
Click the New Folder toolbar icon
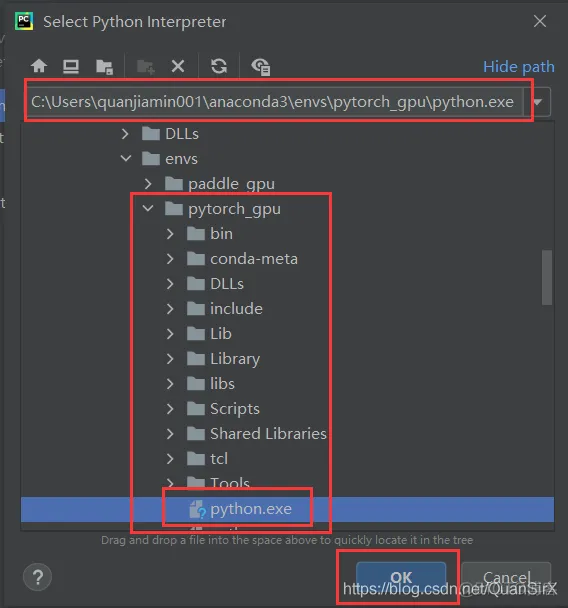(x=146, y=67)
